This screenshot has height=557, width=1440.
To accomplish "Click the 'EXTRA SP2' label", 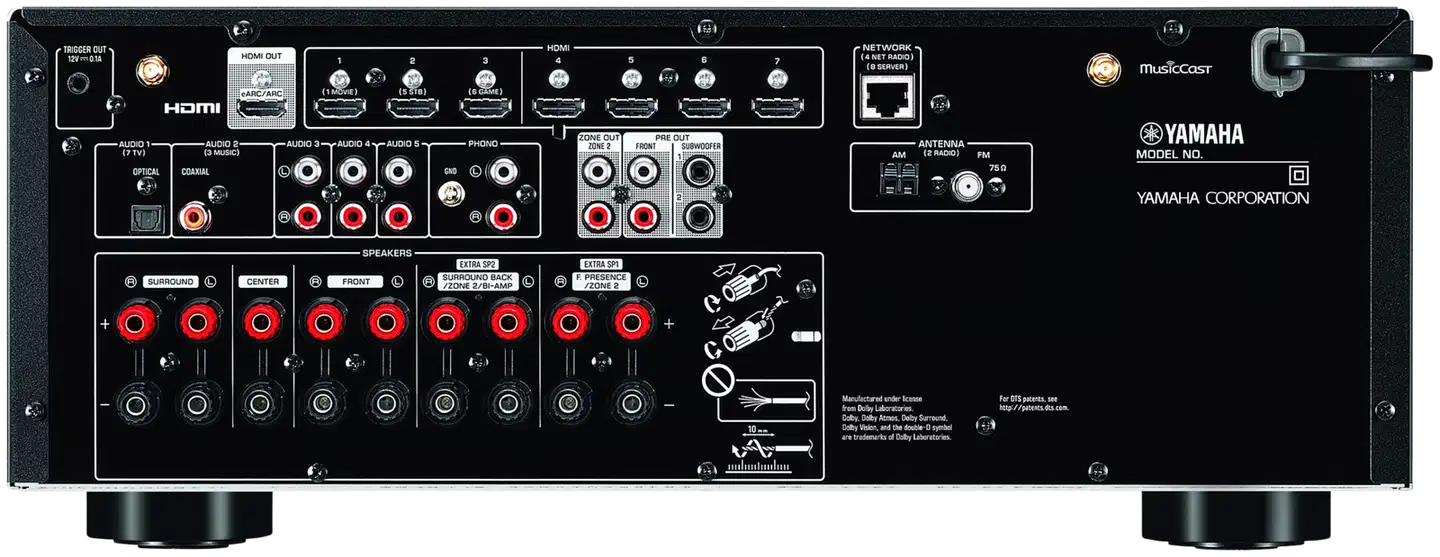I will tap(477, 264).
